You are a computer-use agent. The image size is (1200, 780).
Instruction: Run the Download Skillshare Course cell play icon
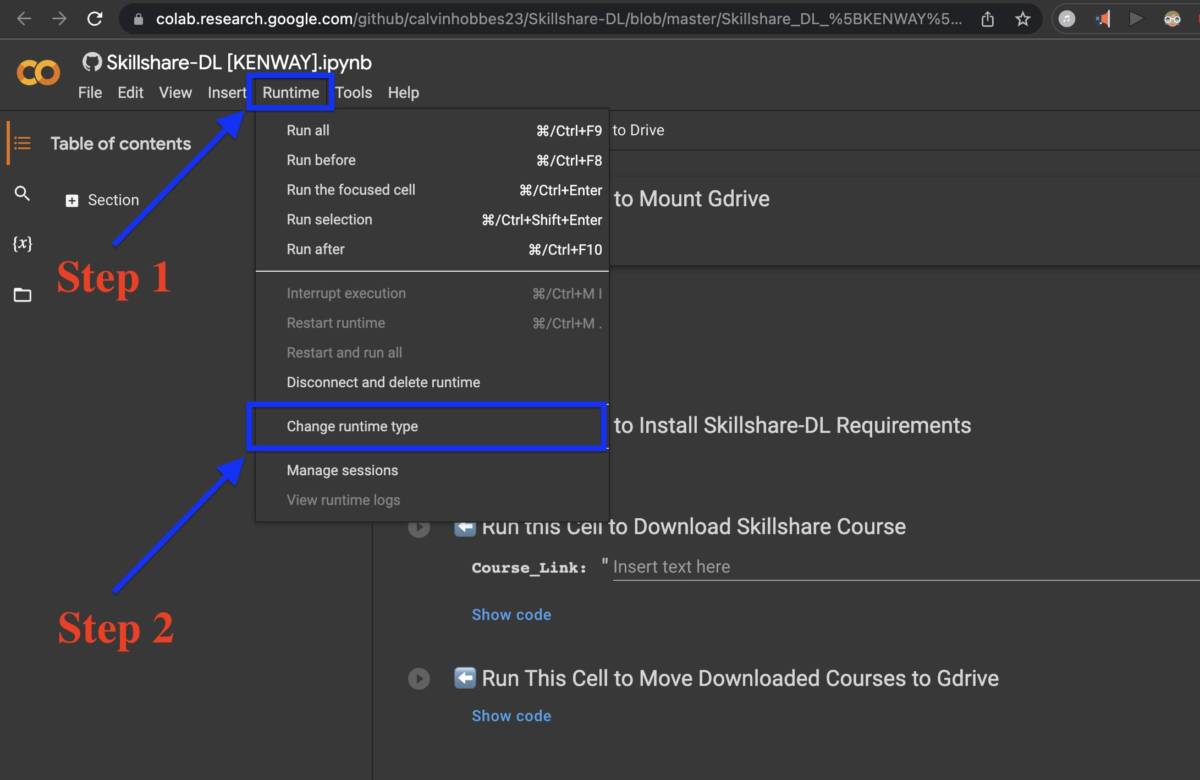(x=418, y=527)
